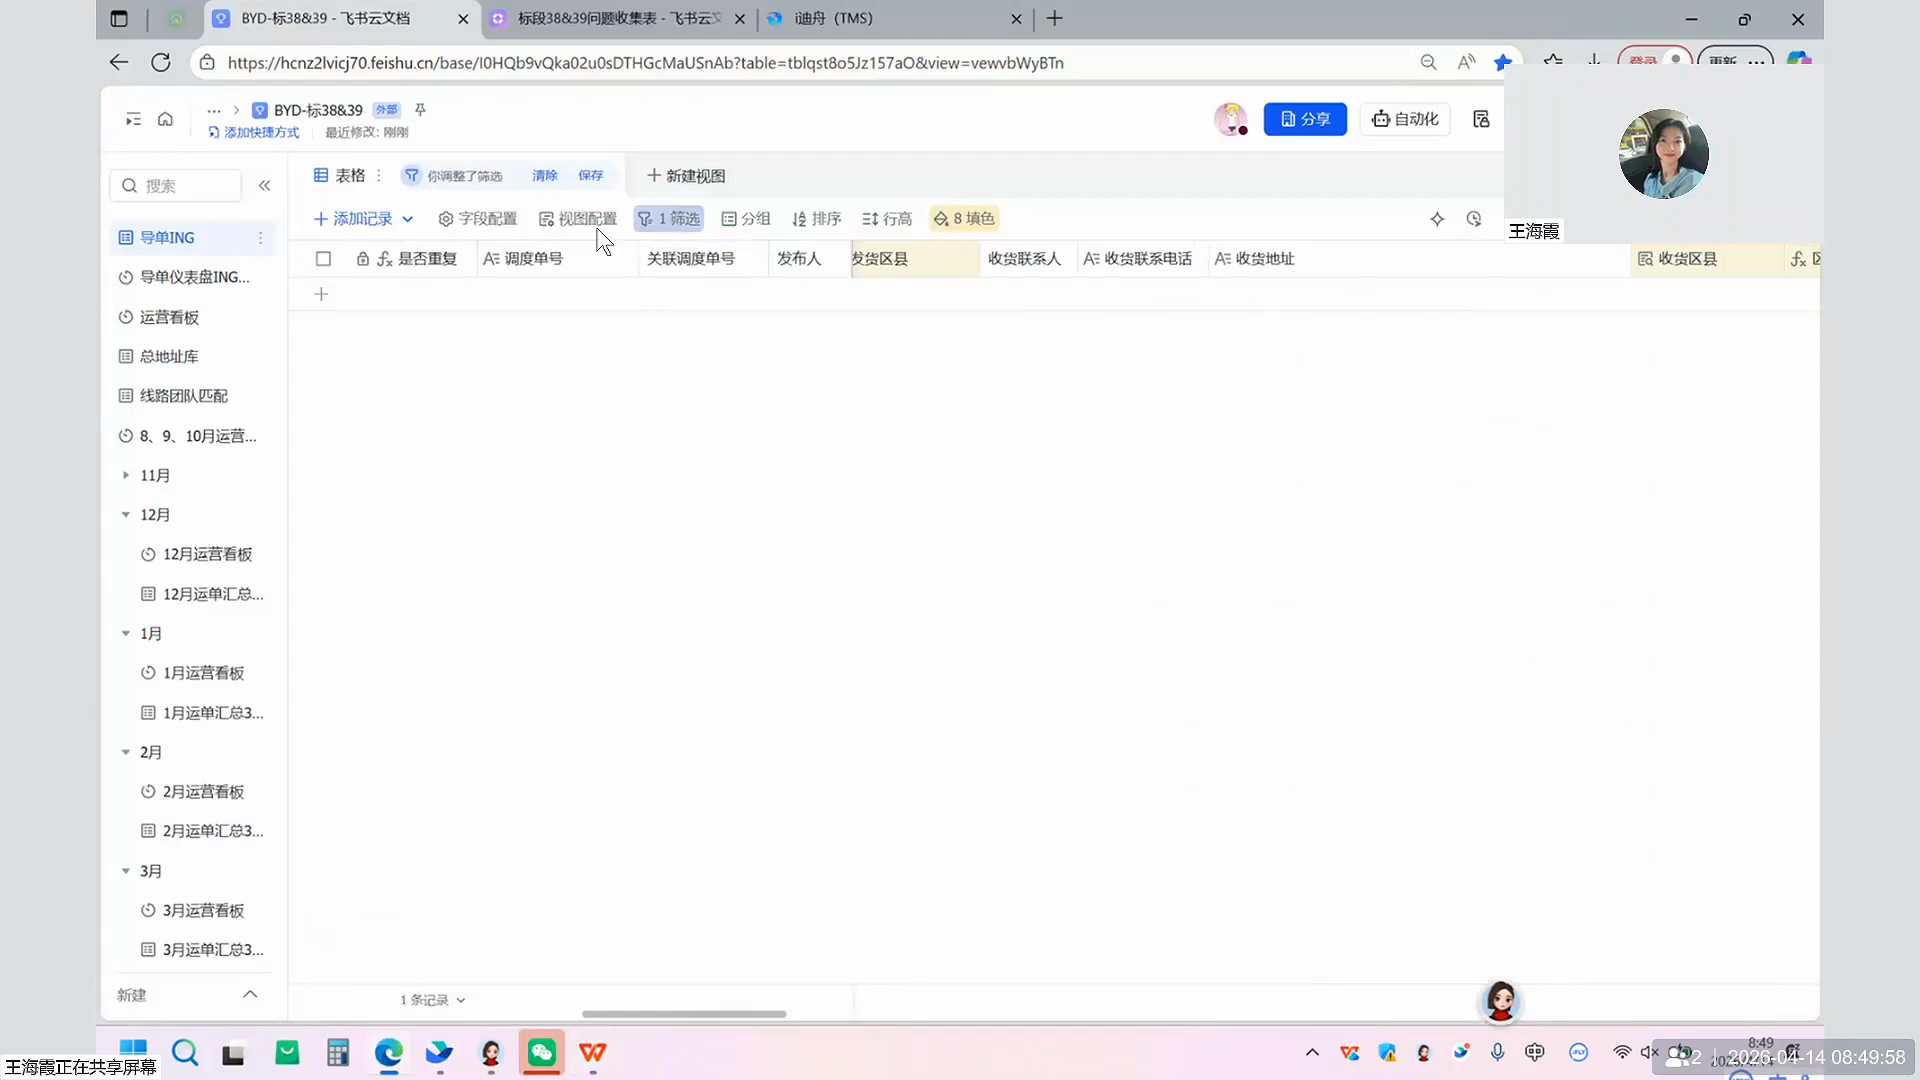Open the 1 条记录 count dropdown
This screenshot has height=1080, width=1920.
pyautogui.click(x=433, y=1000)
